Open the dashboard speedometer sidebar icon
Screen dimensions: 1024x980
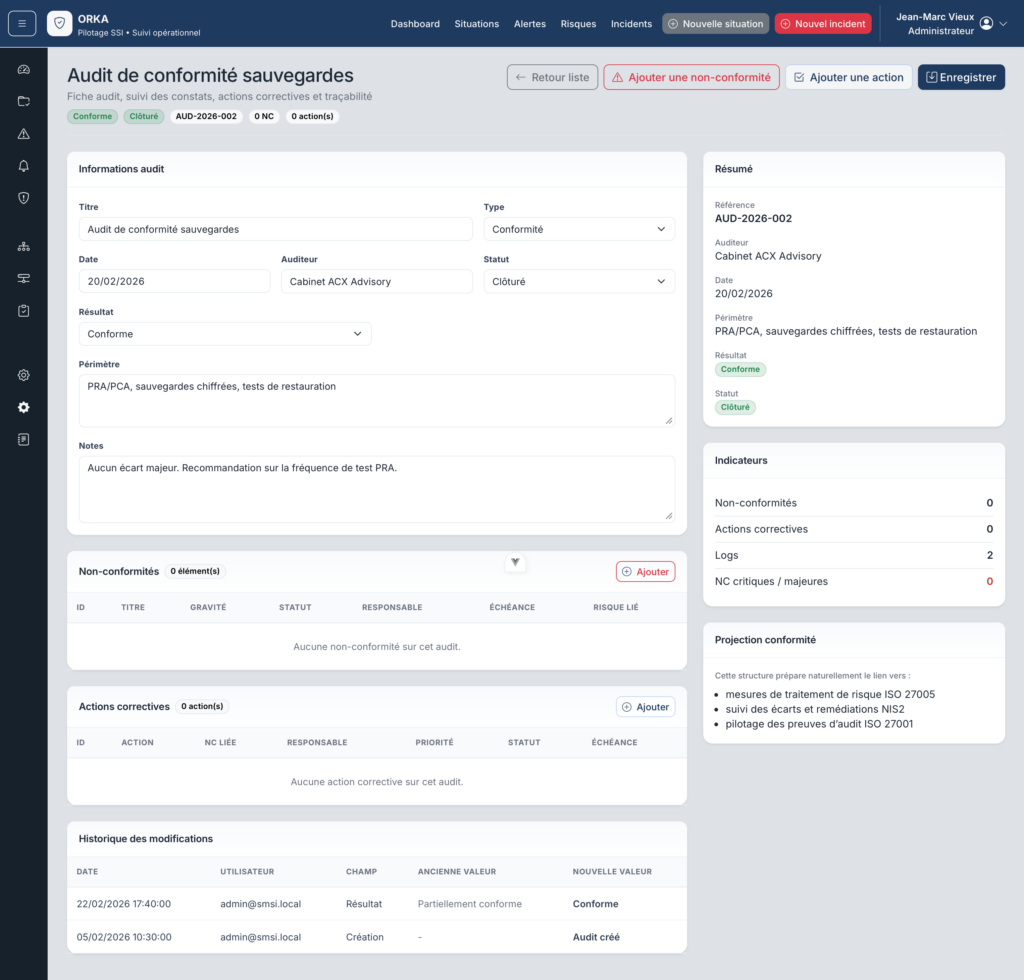tap(24, 69)
